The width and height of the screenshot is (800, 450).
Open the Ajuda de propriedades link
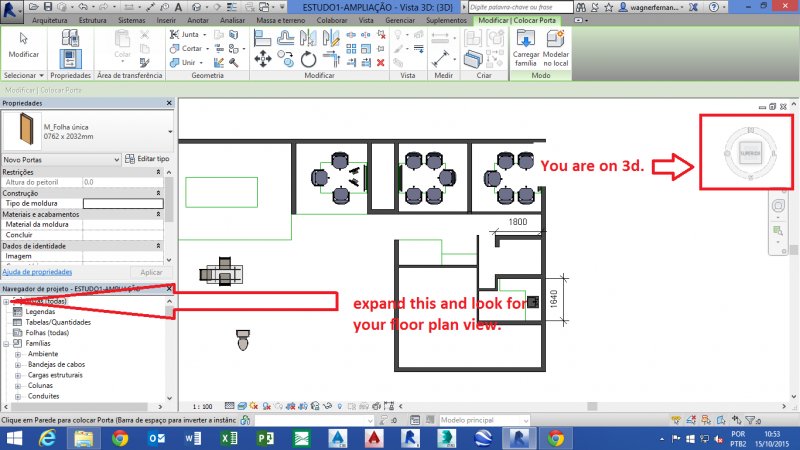click(37, 272)
